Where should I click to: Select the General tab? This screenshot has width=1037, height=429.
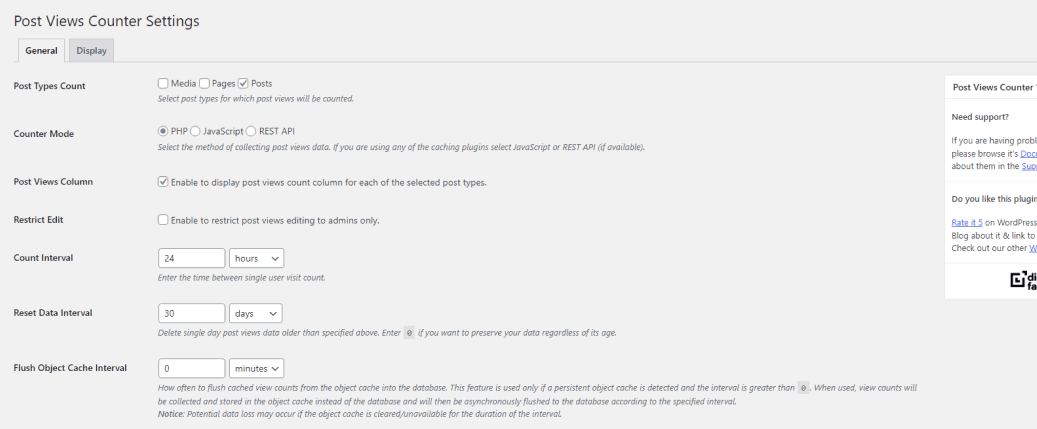pos(41,50)
